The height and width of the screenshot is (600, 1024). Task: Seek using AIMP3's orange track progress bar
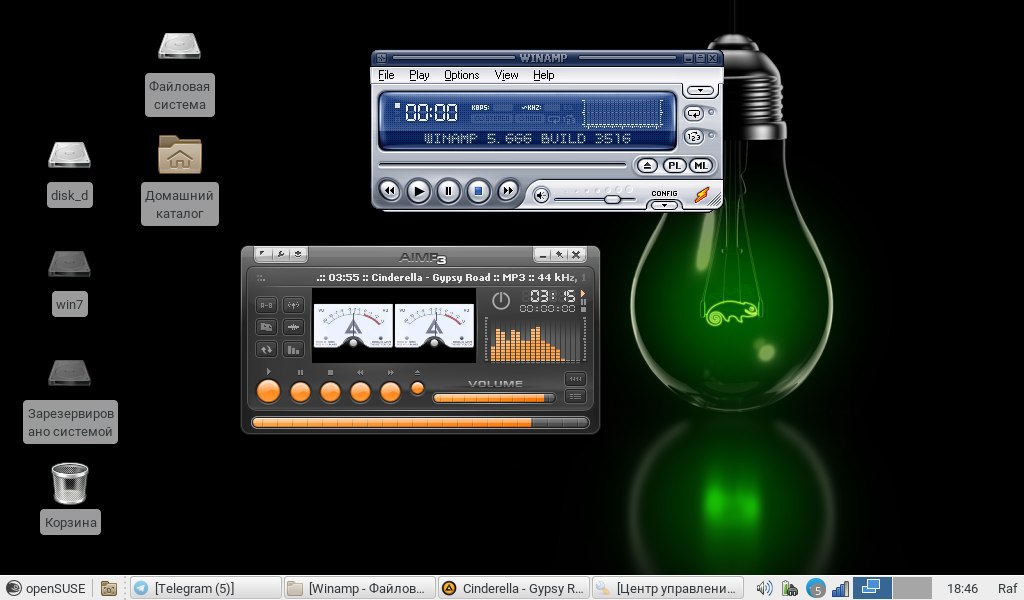[x=420, y=423]
